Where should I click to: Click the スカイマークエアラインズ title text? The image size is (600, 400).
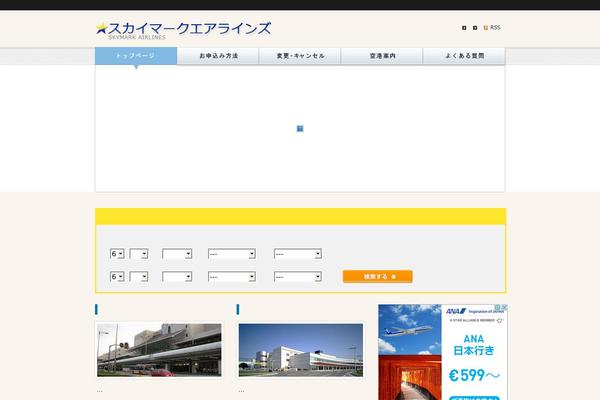pyautogui.click(x=190, y=28)
